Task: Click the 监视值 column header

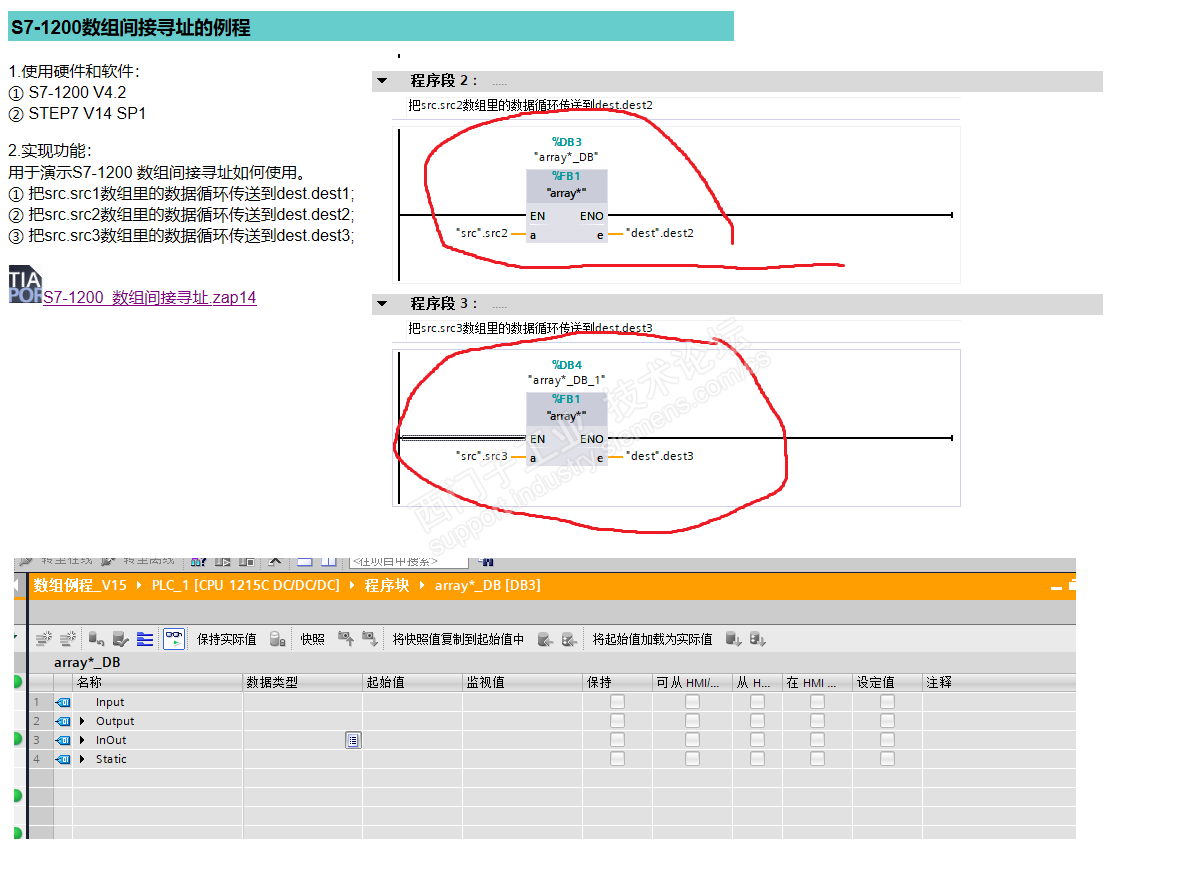Action: (522, 682)
